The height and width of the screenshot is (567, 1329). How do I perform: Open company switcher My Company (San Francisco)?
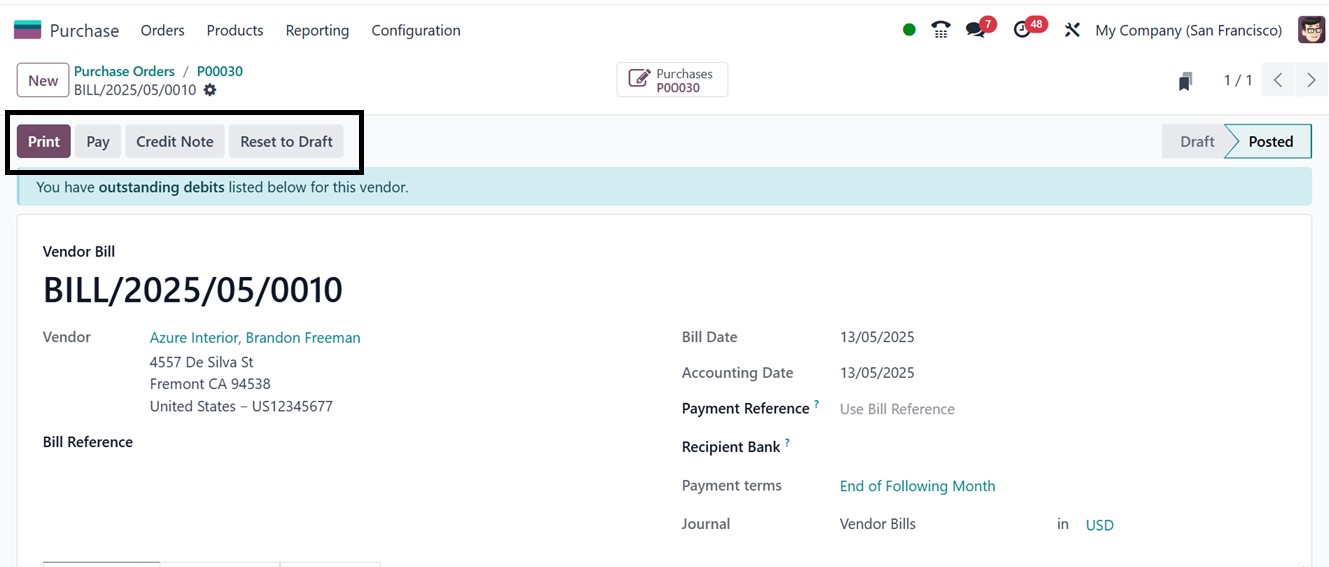tap(1188, 30)
